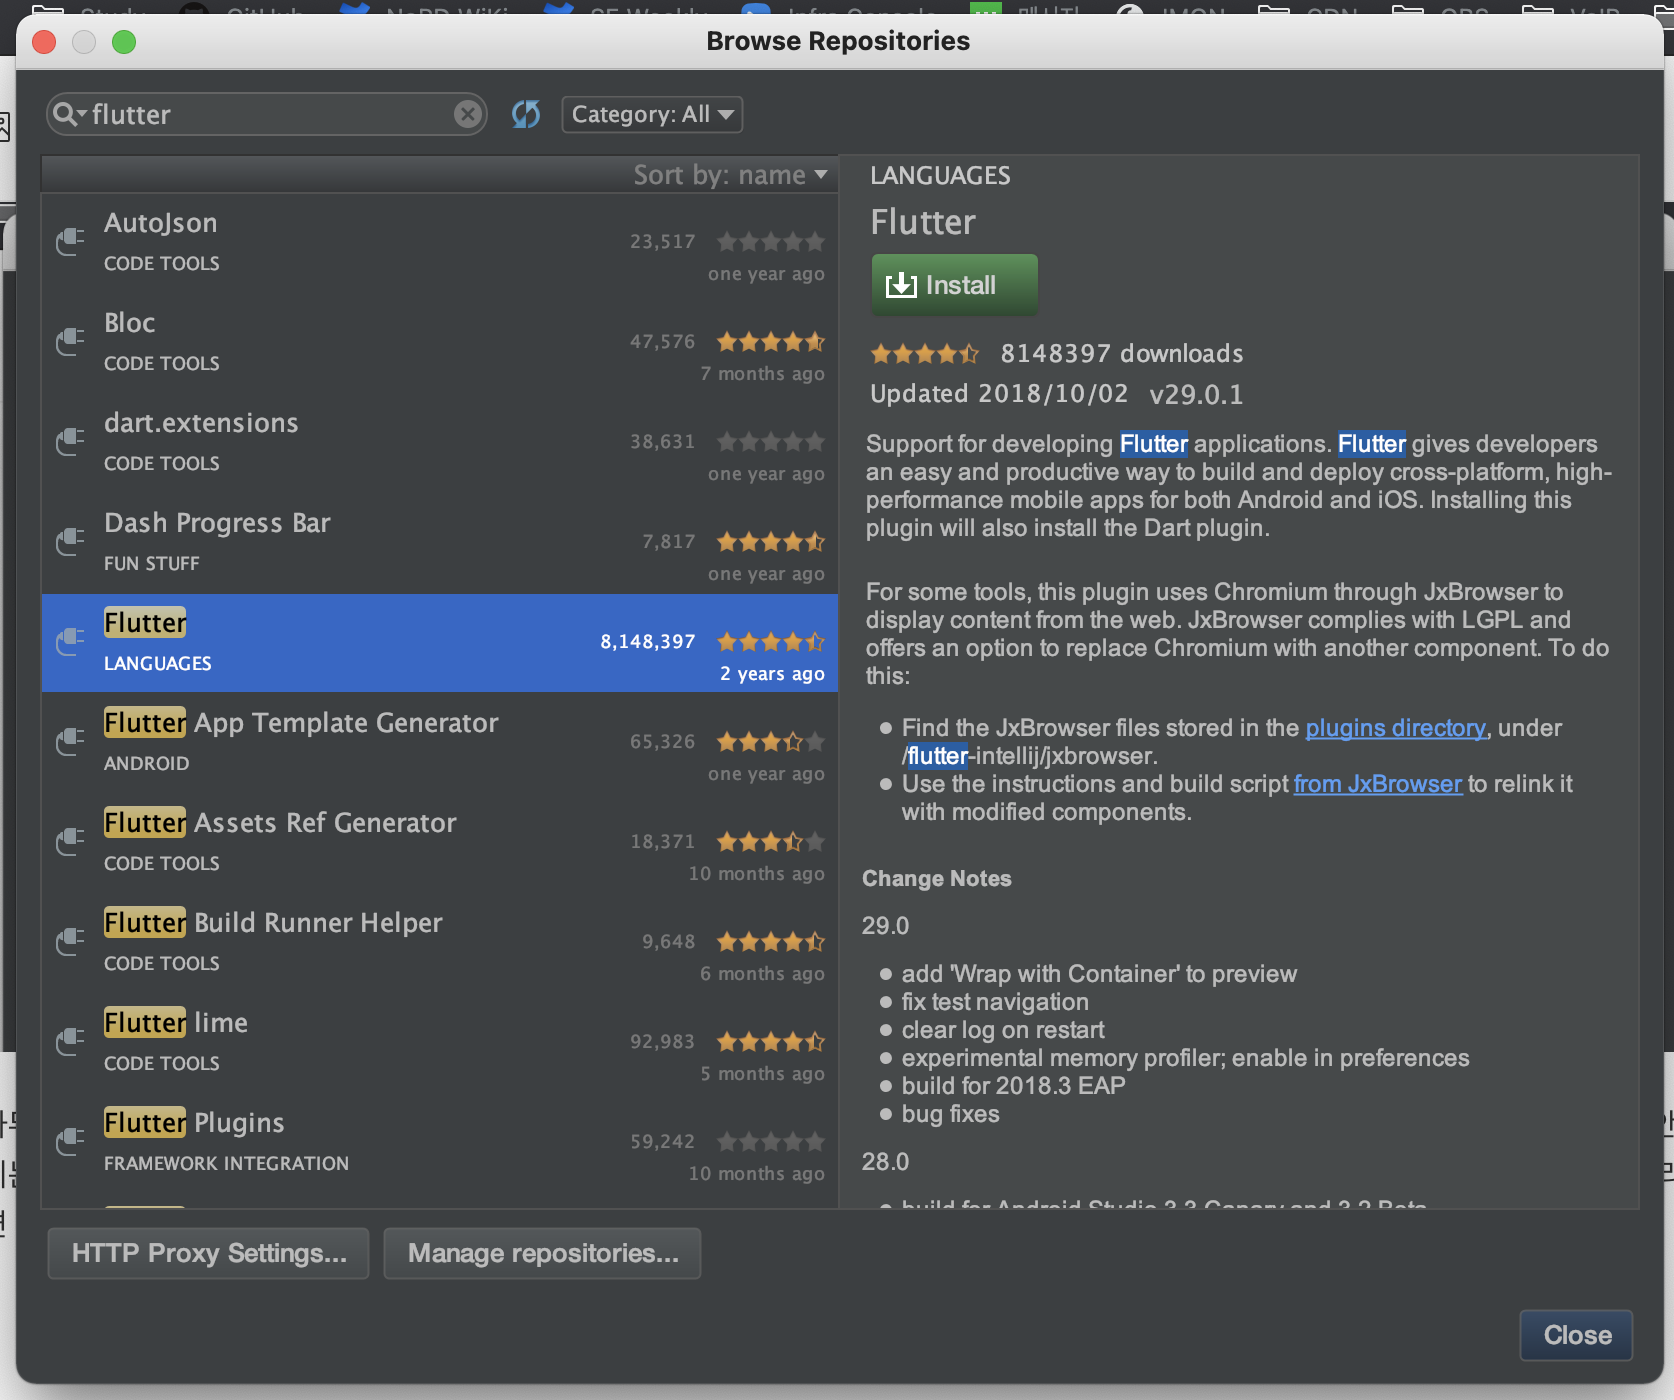Click the 8,148,397 download count
This screenshot has height=1400, width=1674.
[x=647, y=642]
